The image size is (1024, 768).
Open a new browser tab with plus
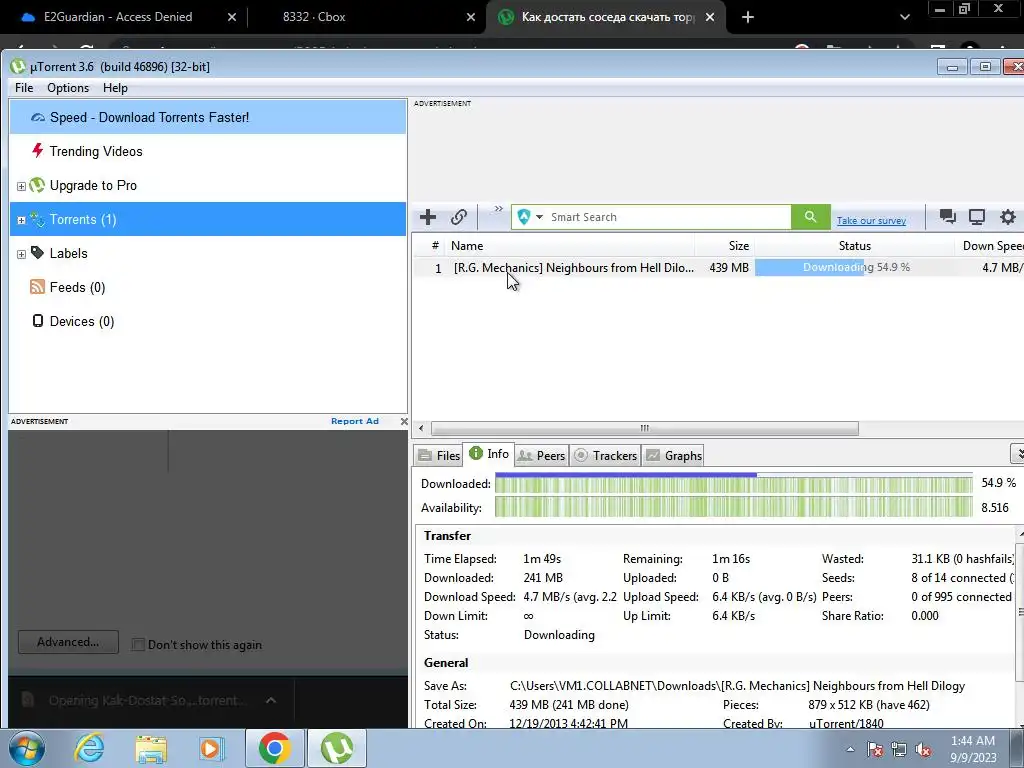click(x=748, y=18)
